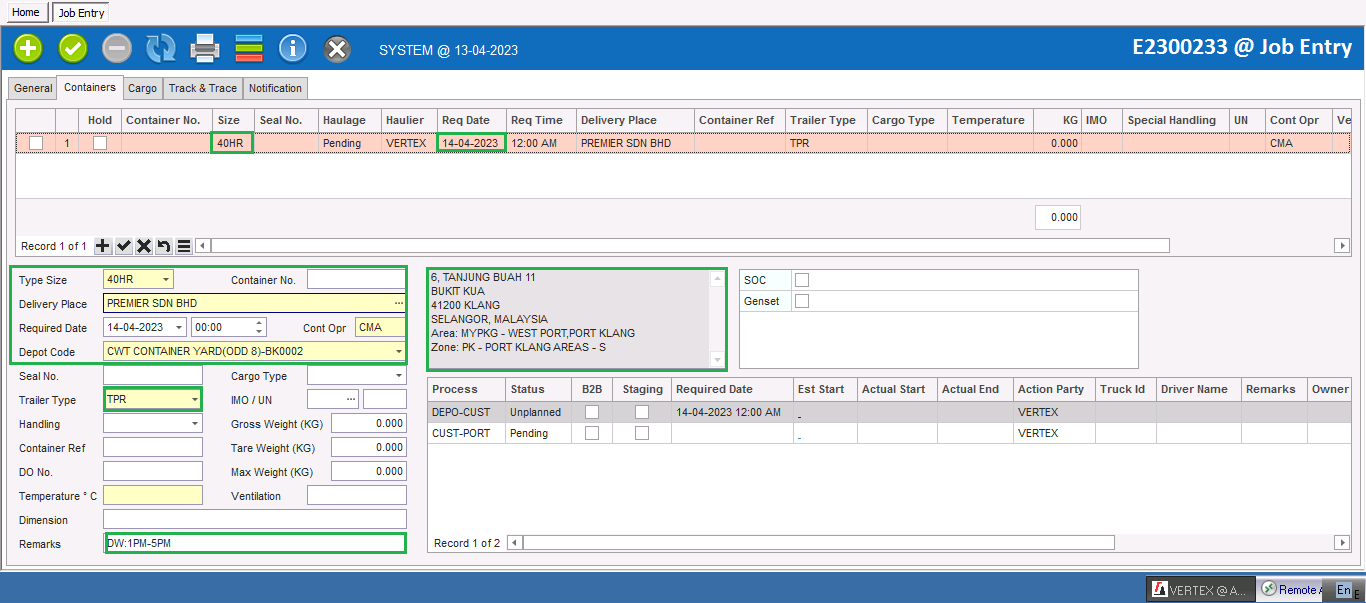Image resolution: width=1366 pixels, height=603 pixels.
Task: Add container record with grid plus icon
Action: click(103, 246)
